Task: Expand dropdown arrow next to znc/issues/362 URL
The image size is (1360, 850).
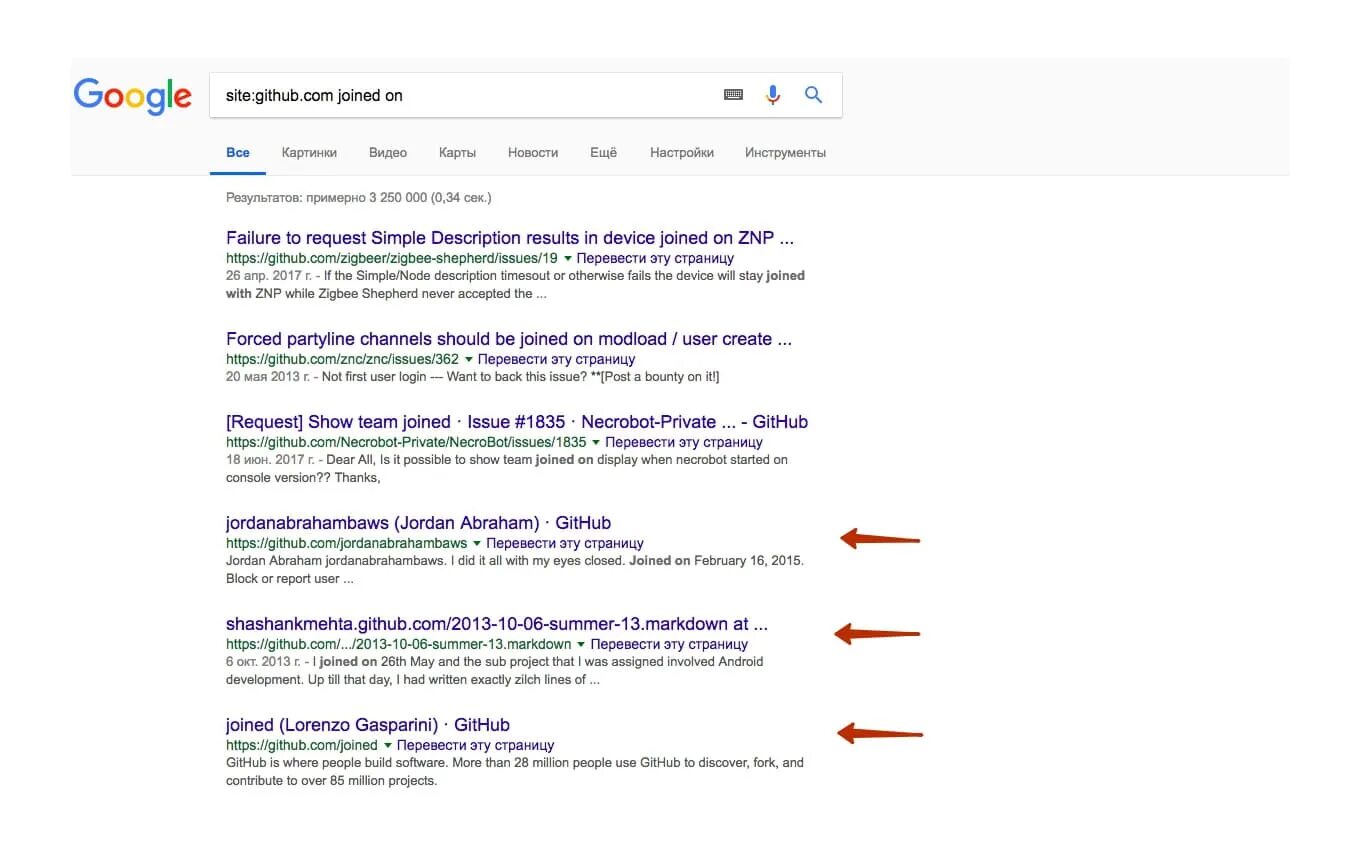Action: 469,359
